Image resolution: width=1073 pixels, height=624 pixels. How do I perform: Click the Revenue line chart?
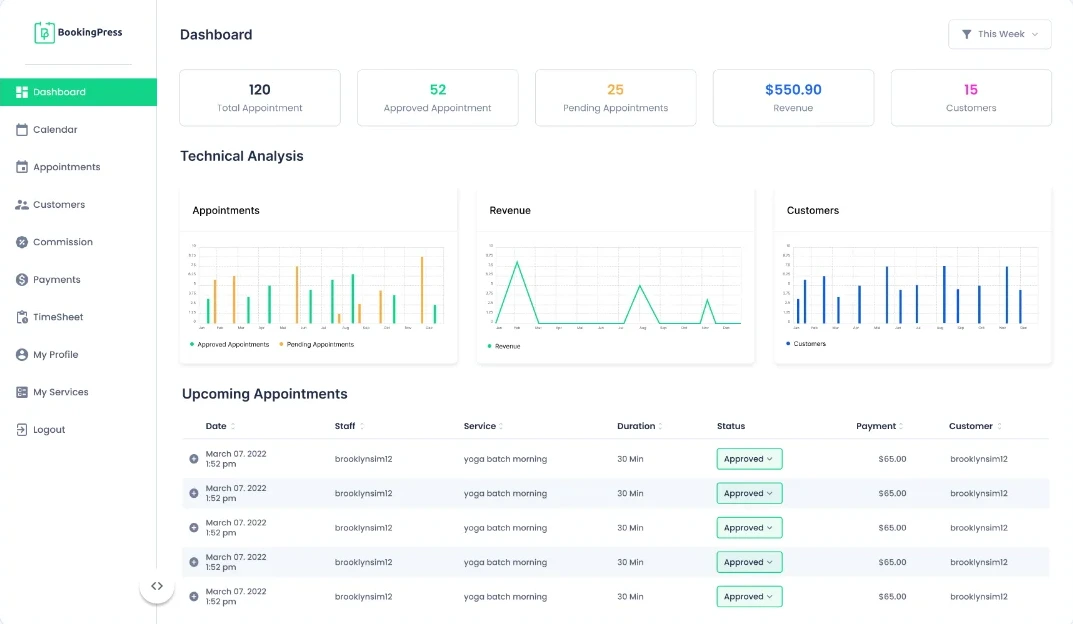[615, 287]
